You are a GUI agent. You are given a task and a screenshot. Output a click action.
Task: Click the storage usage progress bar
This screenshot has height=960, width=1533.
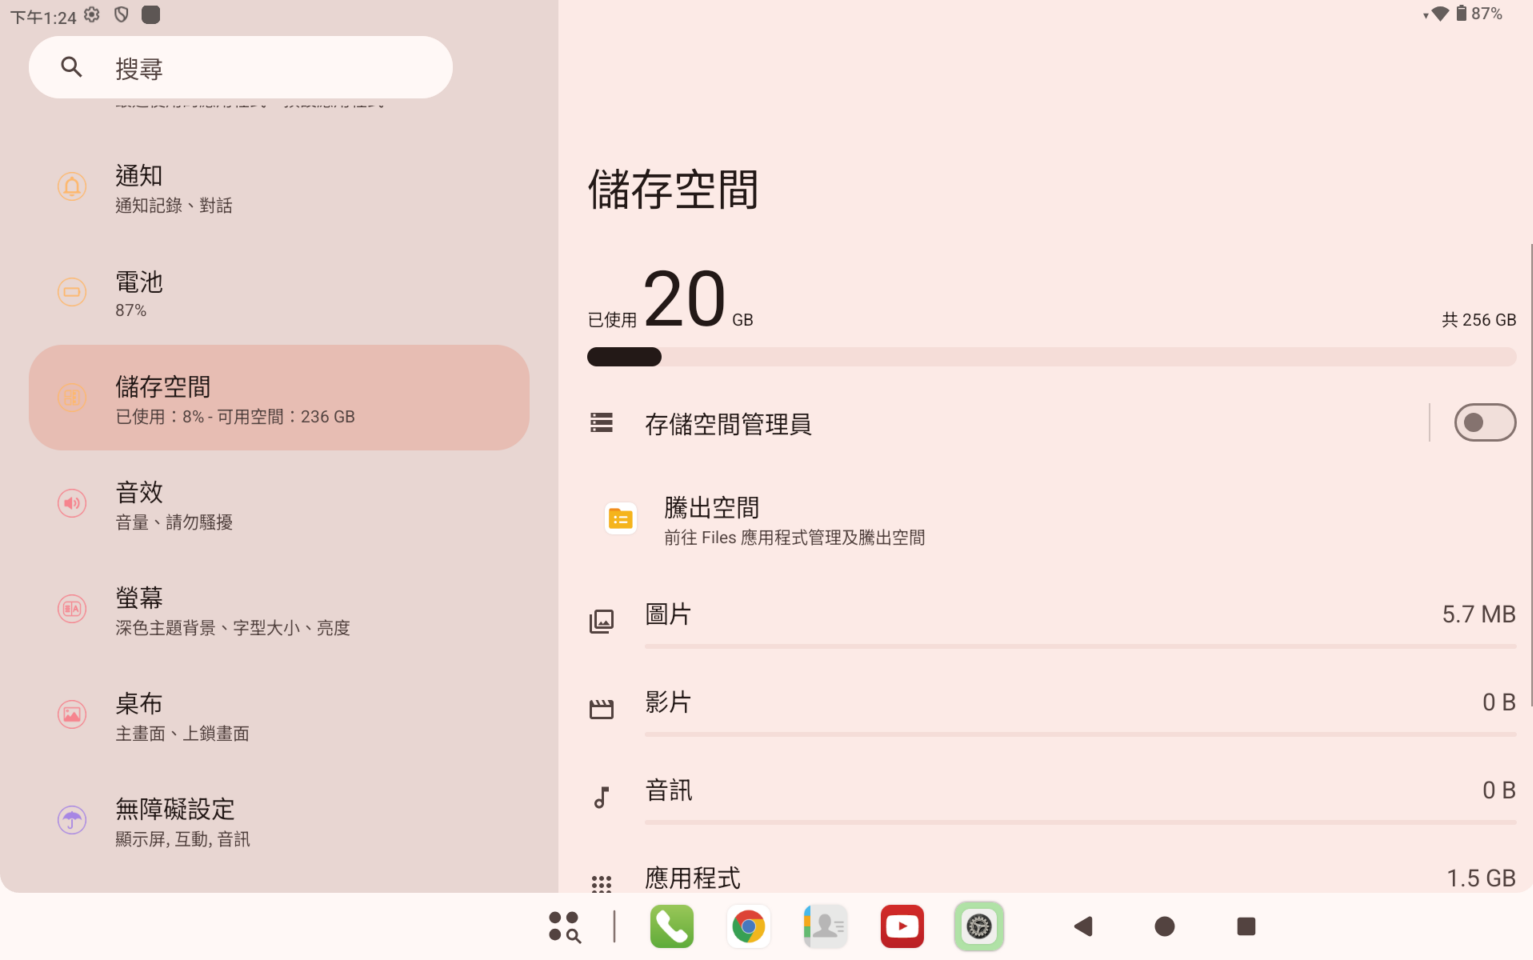point(1051,357)
